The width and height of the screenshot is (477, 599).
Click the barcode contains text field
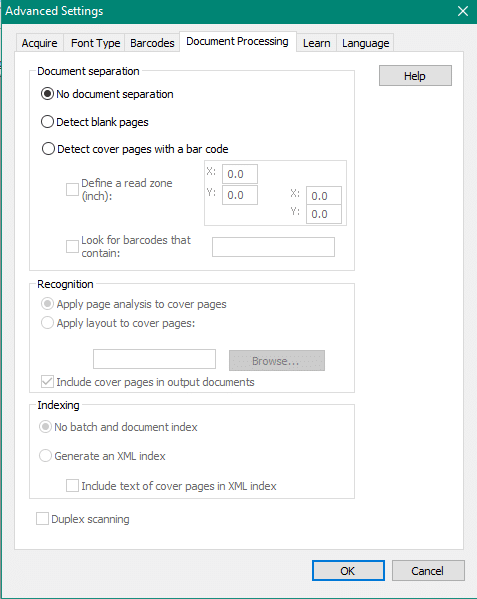coord(273,247)
